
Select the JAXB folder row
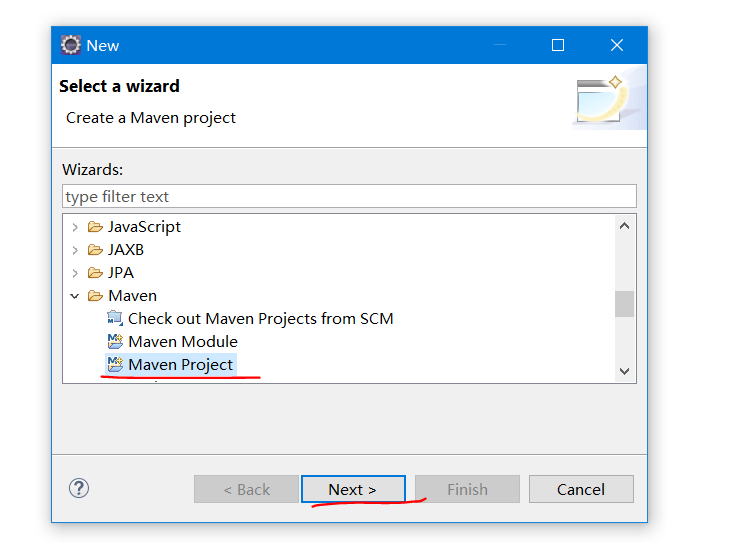(126, 250)
